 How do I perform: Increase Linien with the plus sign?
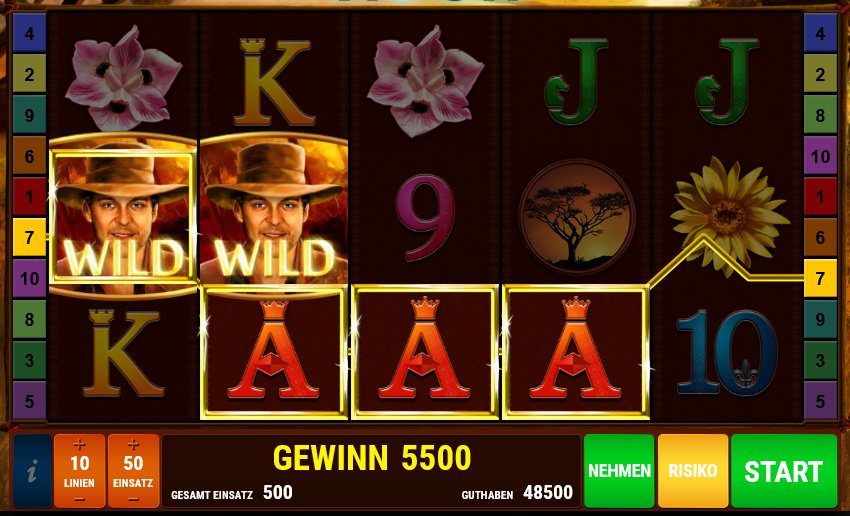[79, 445]
